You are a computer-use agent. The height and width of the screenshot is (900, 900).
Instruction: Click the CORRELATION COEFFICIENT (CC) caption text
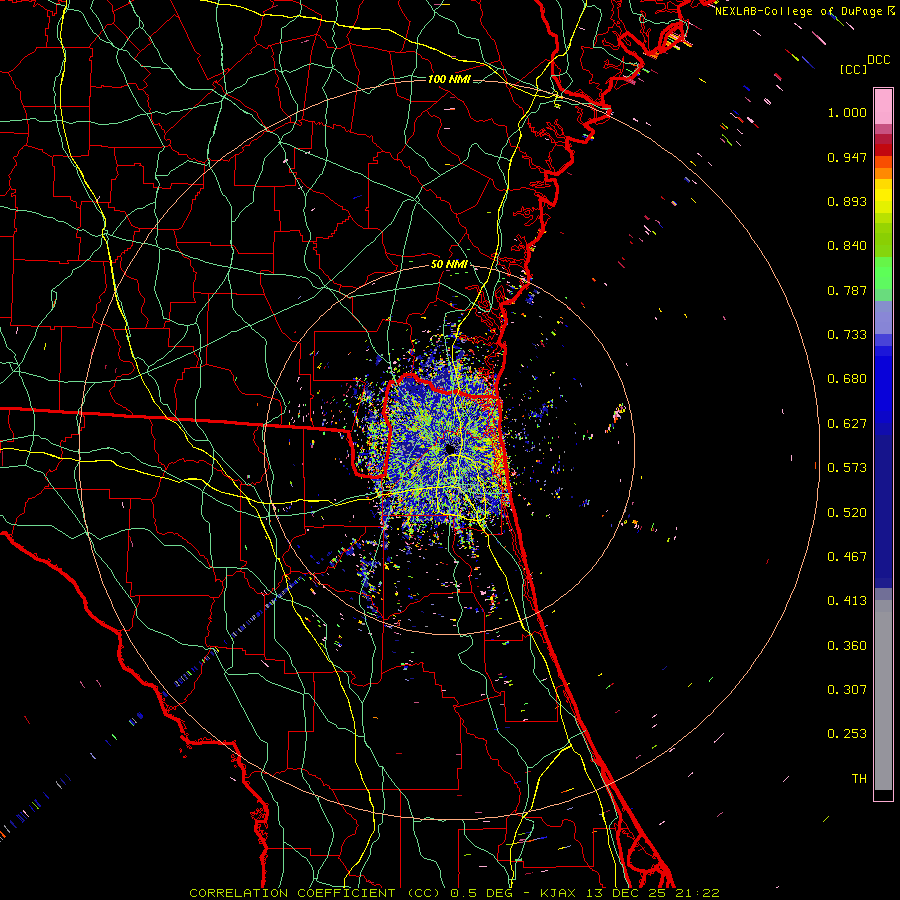[315, 893]
